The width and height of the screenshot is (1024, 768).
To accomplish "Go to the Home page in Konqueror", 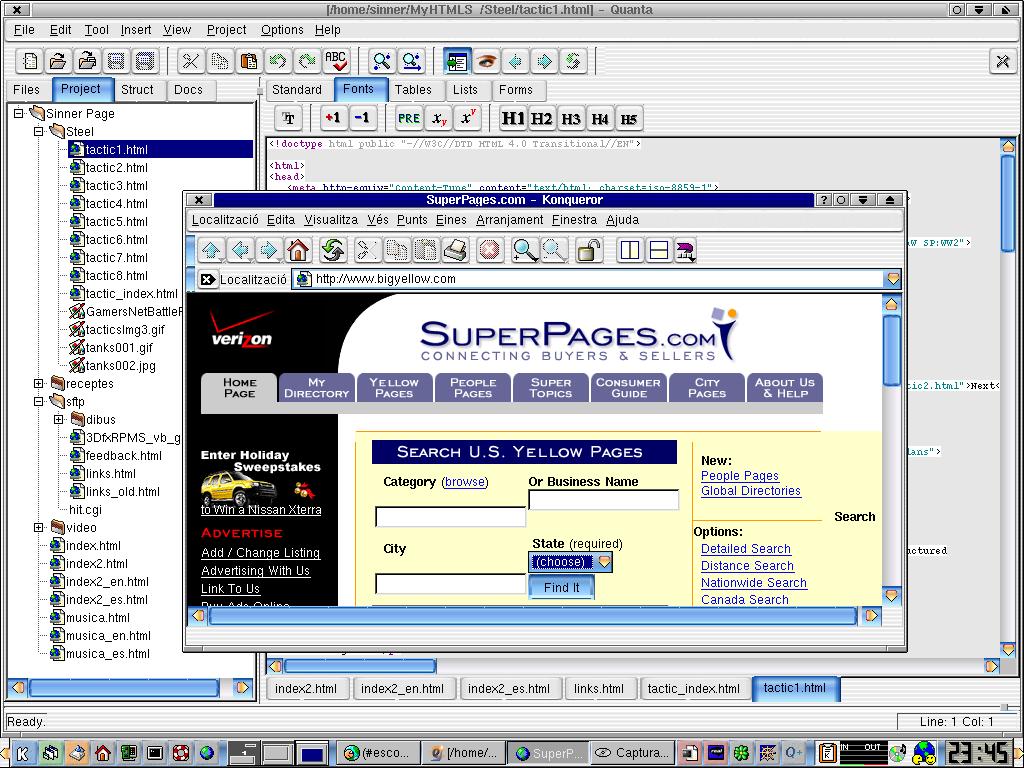I will pos(298,250).
